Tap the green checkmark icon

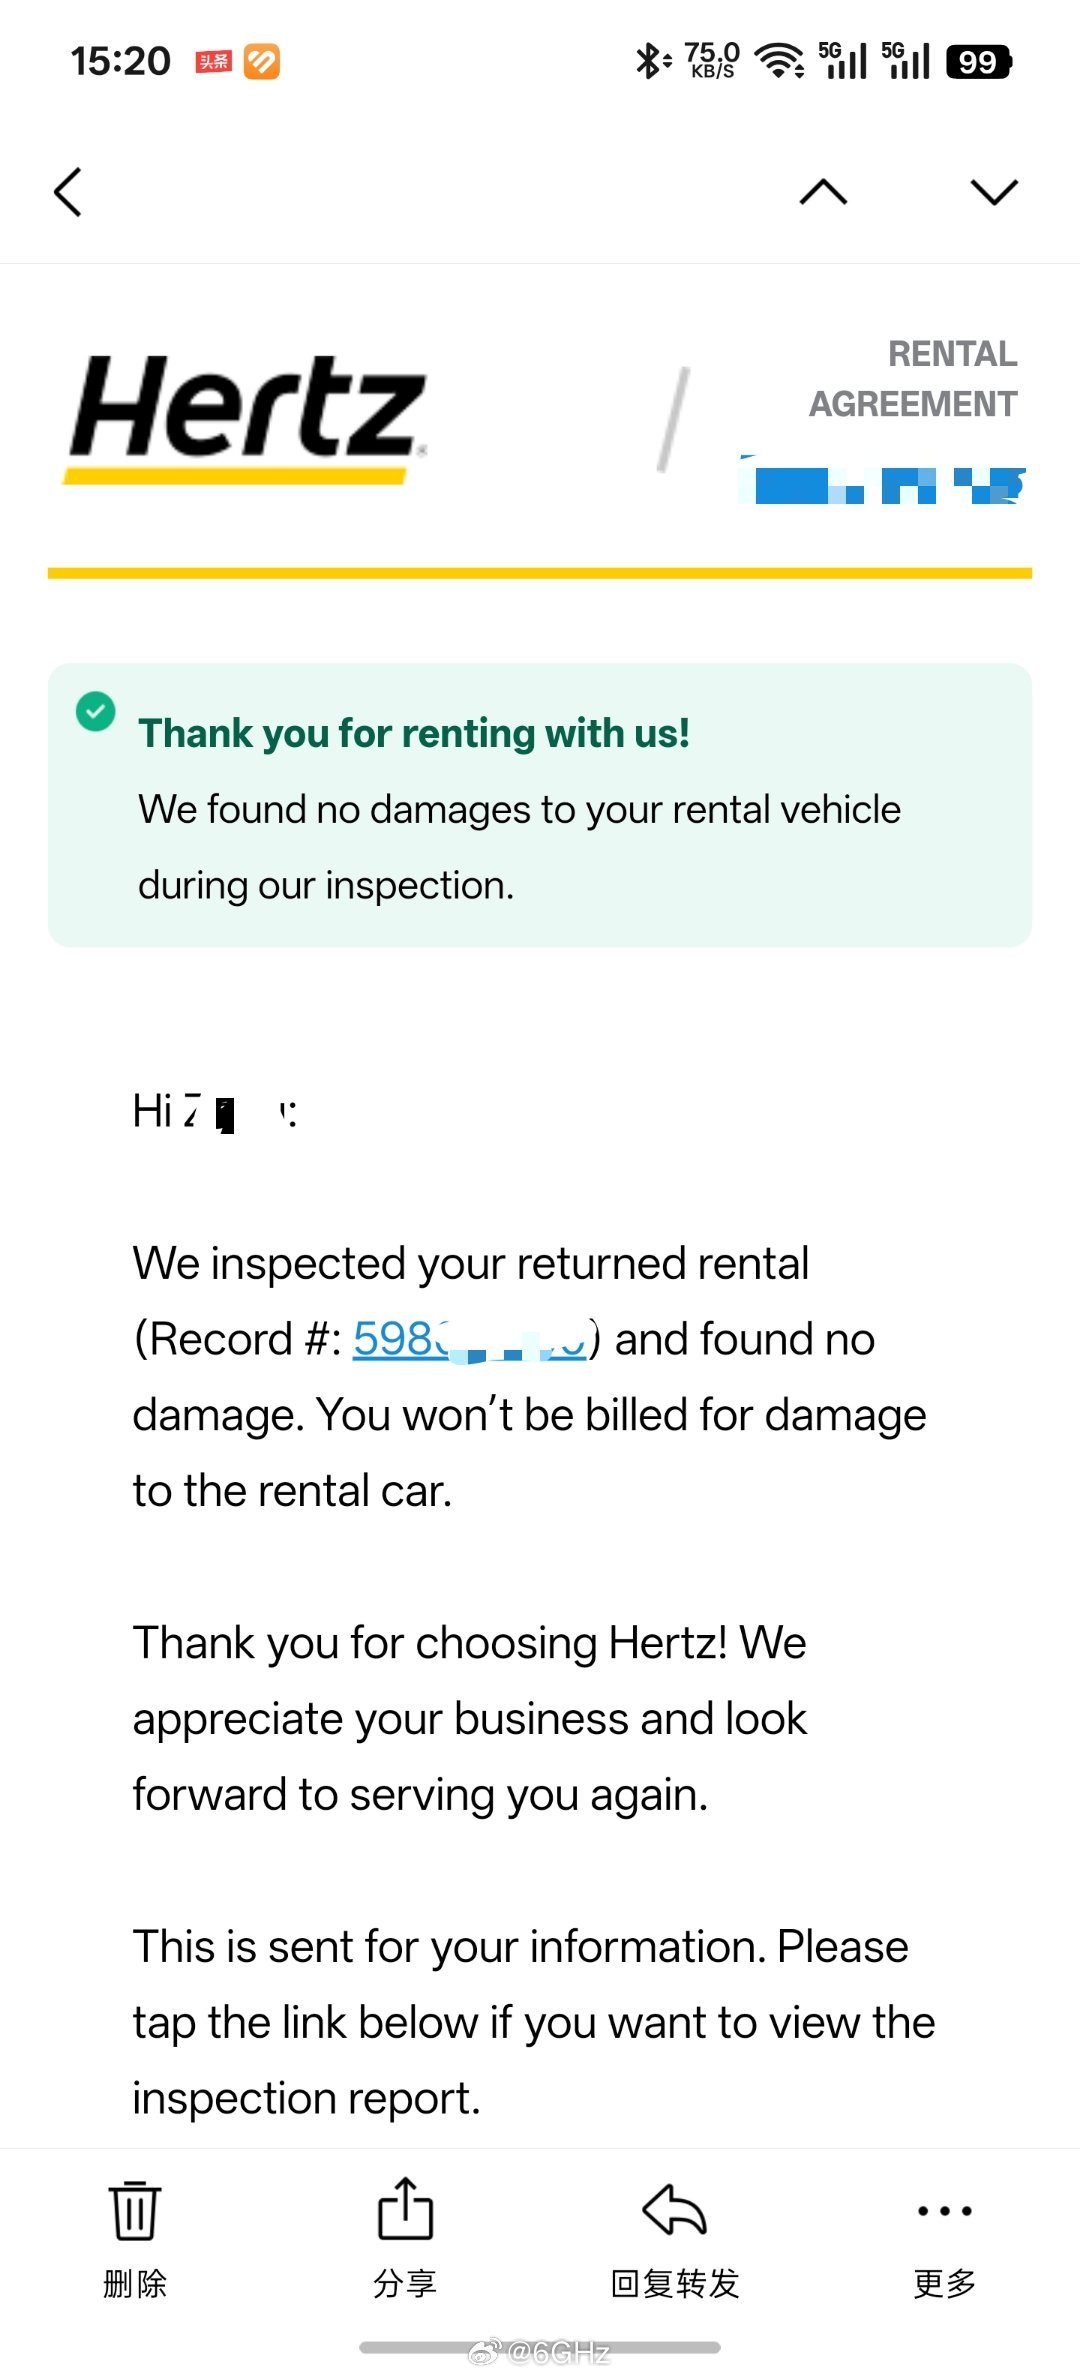(x=96, y=712)
